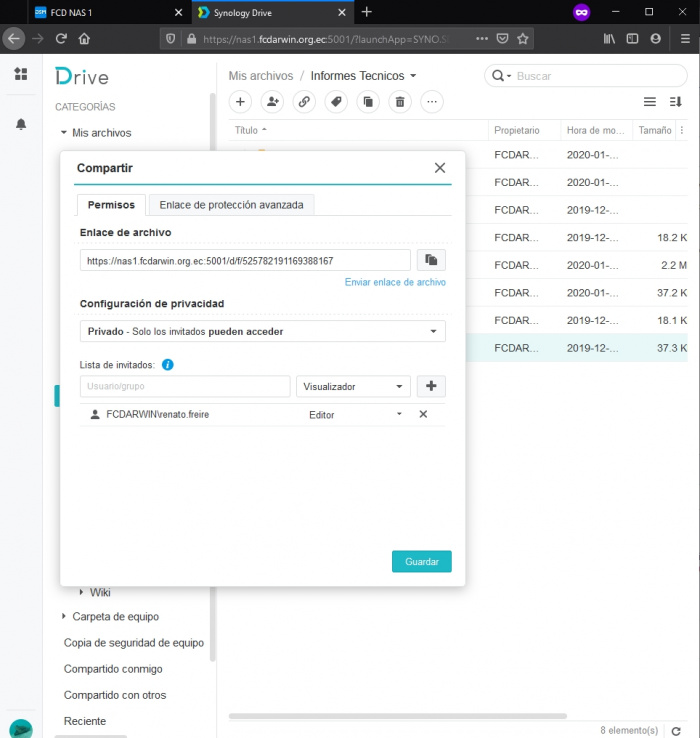Select the file row sized 37.3 K
Viewport: 700px width, 738px height.
click(577, 348)
